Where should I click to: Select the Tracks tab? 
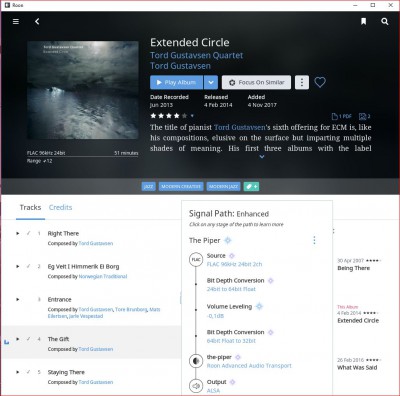click(x=30, y=207)
